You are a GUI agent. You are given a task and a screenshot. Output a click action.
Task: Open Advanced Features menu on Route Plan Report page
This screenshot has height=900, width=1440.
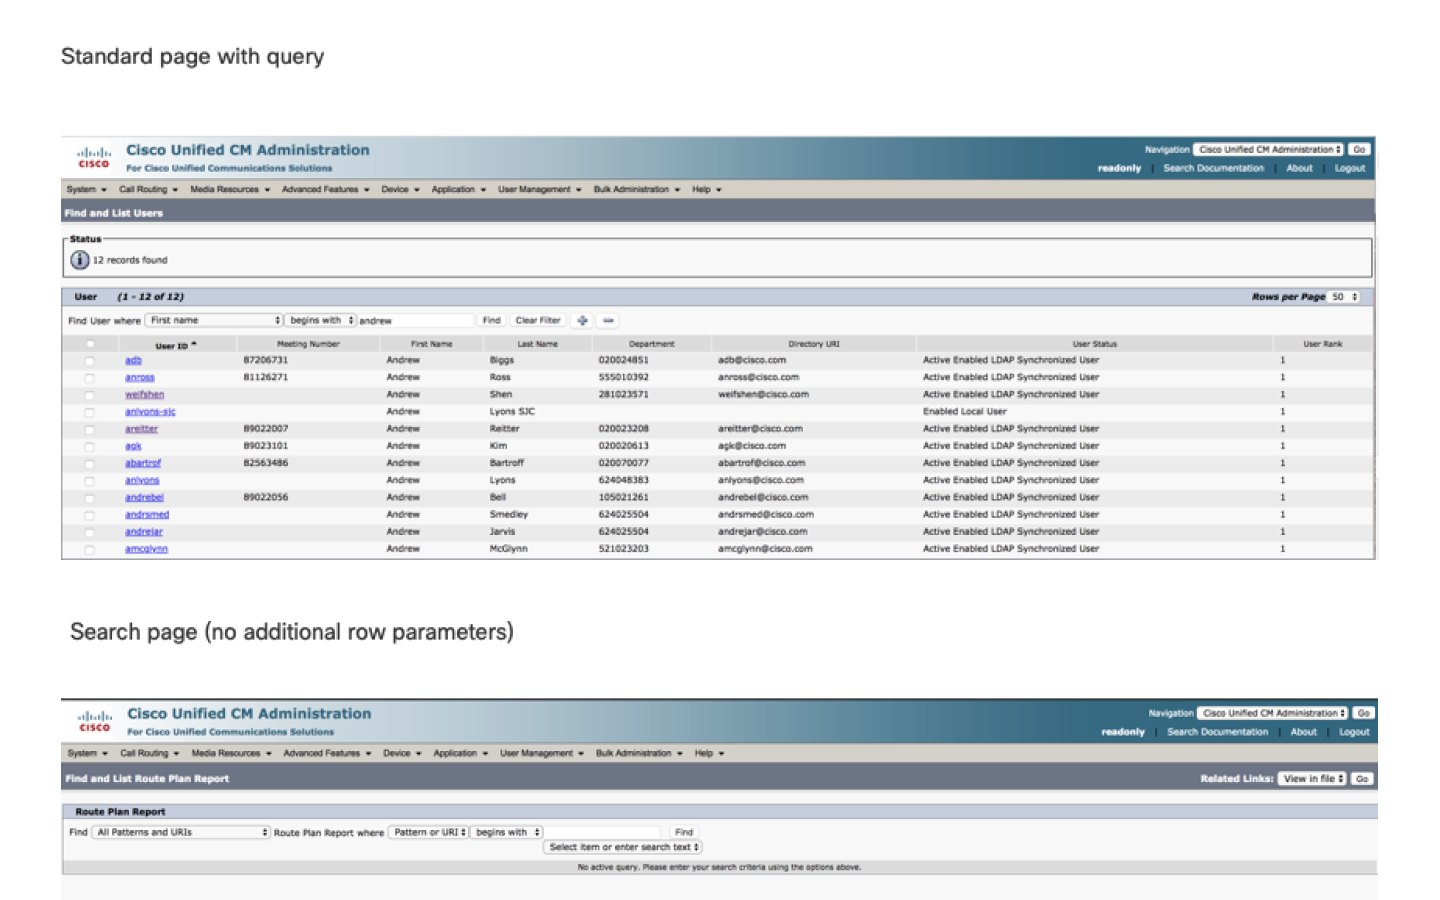[327, 753]
